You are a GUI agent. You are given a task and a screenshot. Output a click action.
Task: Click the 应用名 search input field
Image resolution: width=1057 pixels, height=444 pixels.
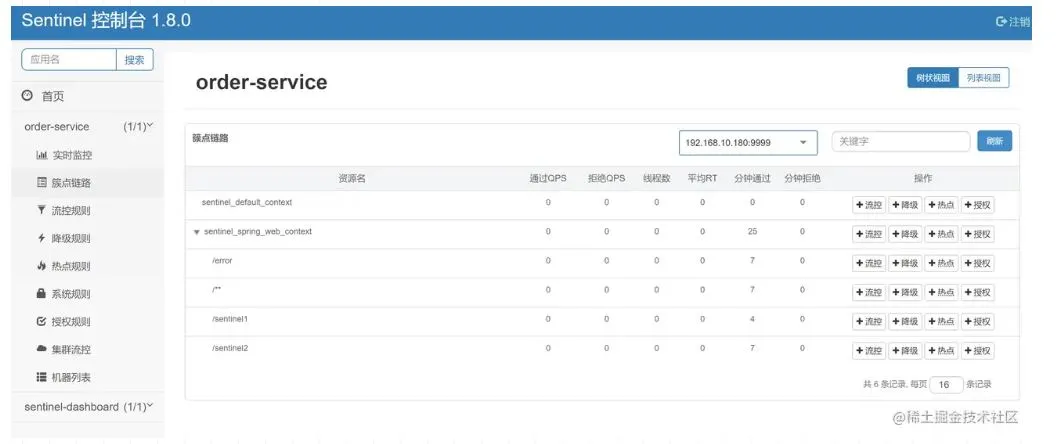coord(69,59)
